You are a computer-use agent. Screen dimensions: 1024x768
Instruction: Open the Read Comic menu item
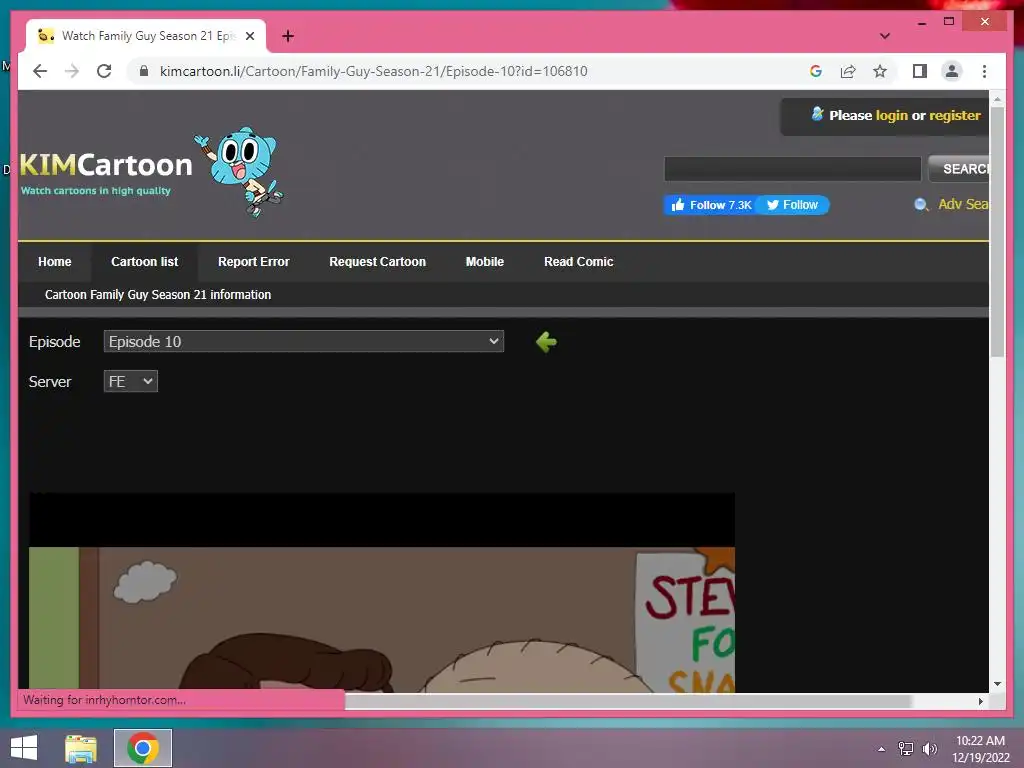point(579,262)
